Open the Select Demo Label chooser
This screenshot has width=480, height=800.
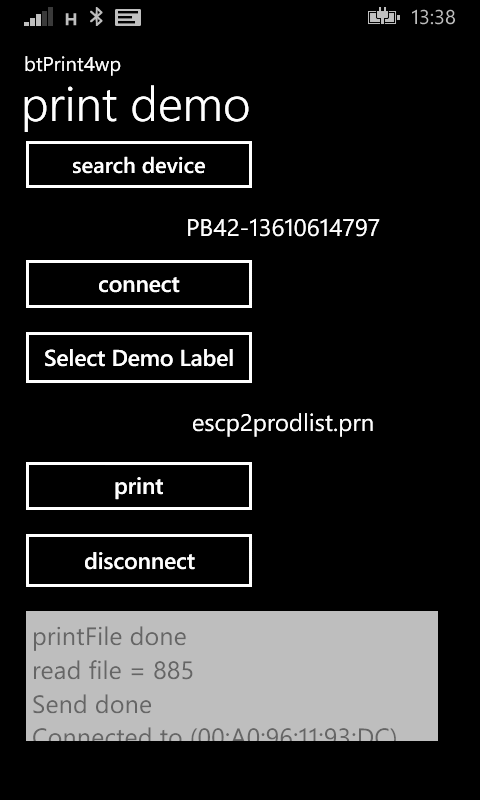[139, 358]
